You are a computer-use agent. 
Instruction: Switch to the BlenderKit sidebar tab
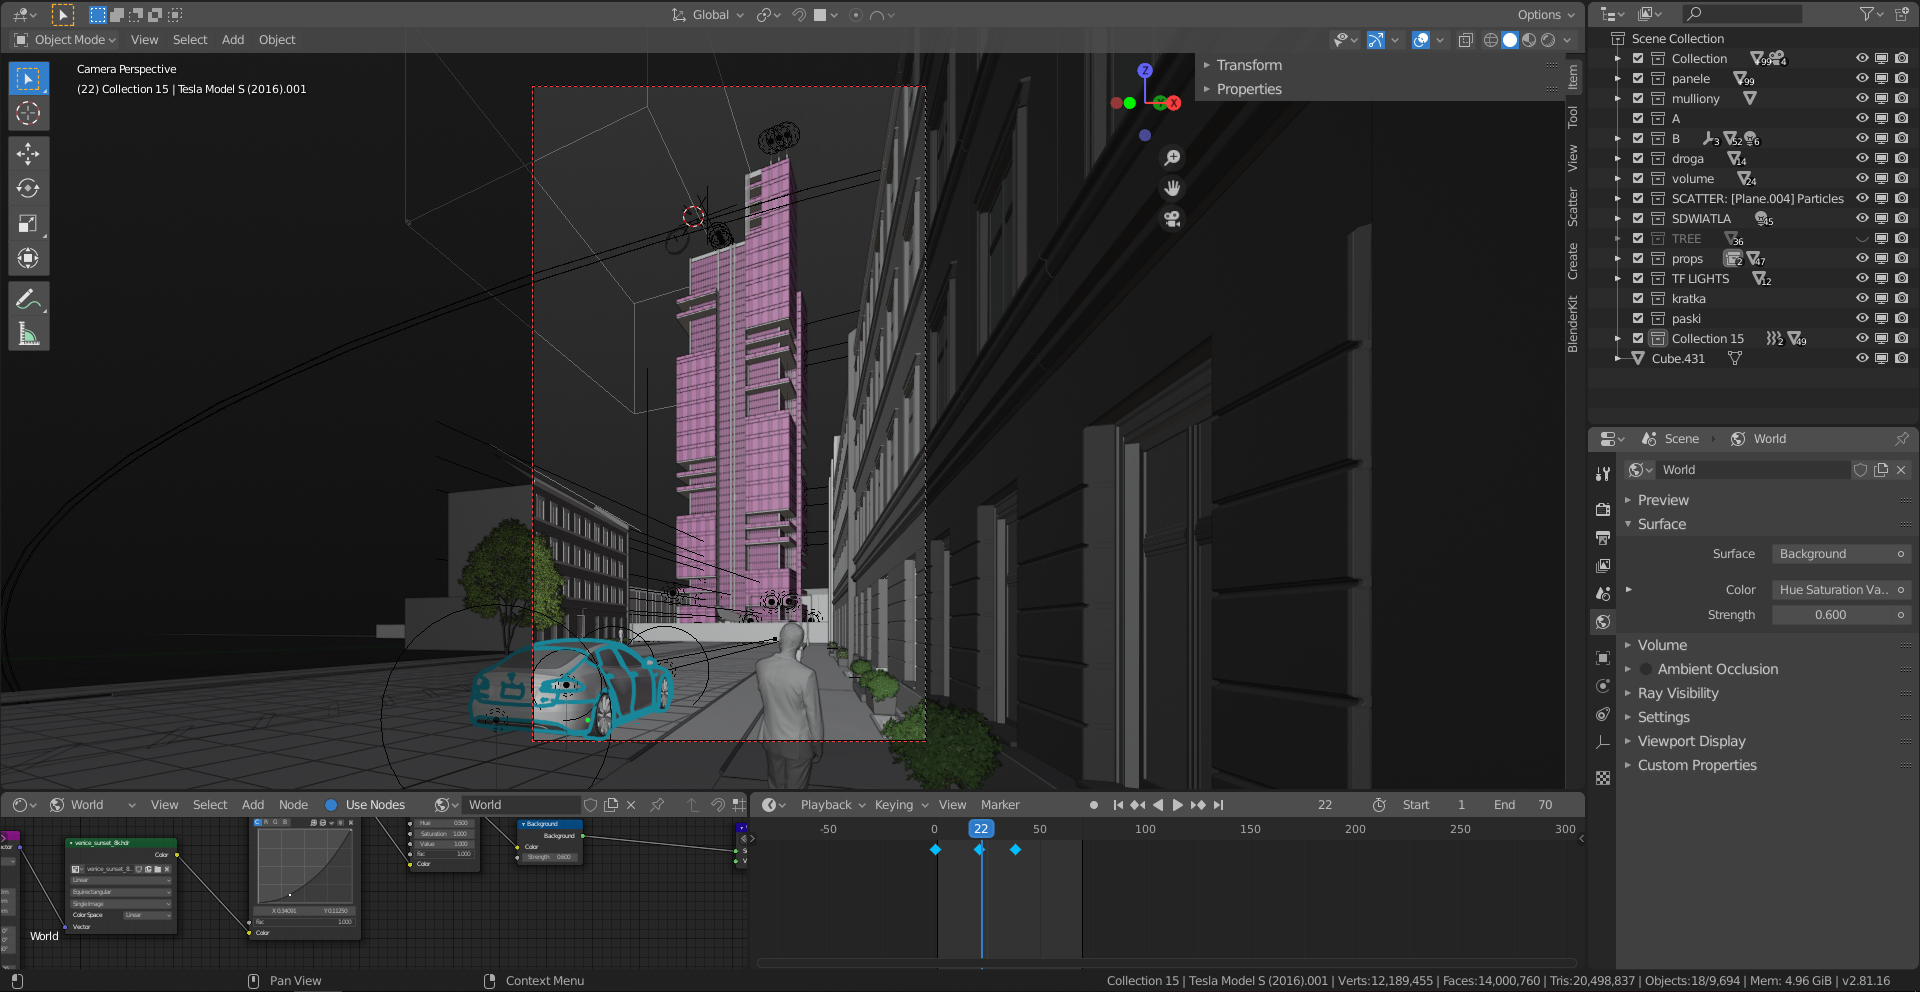pos(1573,323)
